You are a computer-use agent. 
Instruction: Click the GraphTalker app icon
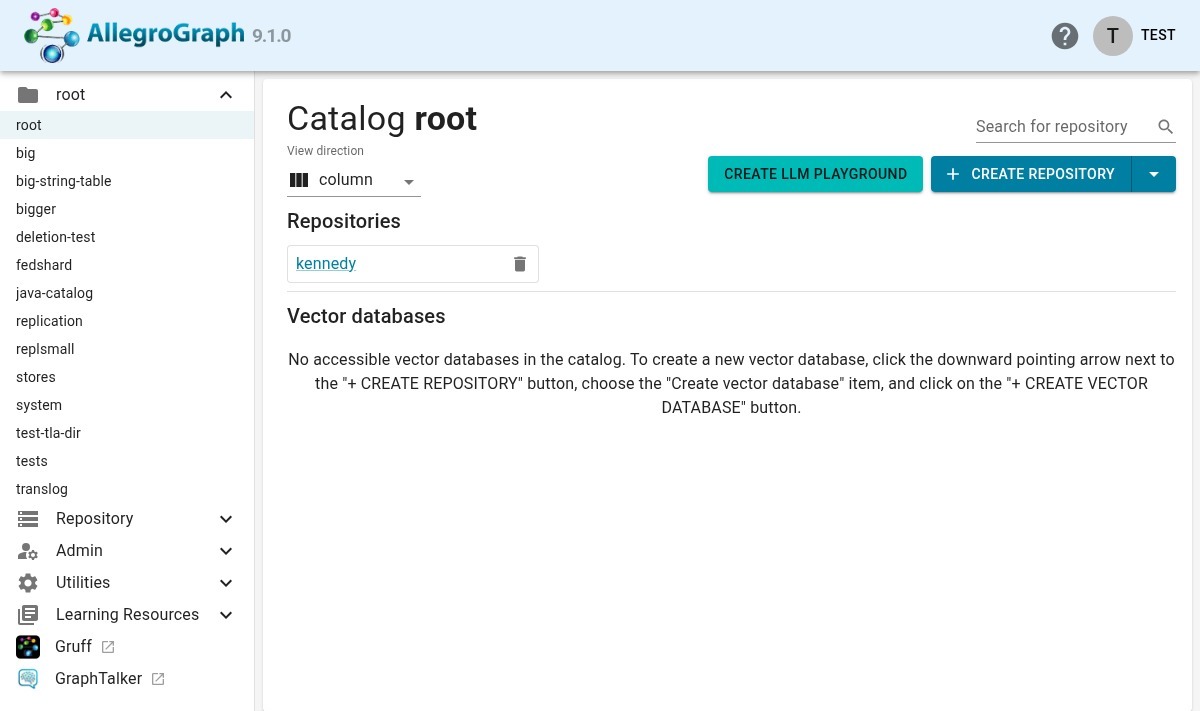point(28,679)
